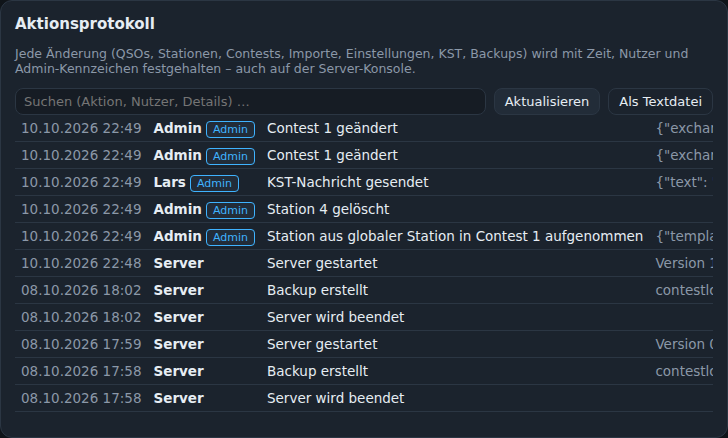The width and height of the screenshot is (728, 438).
Task: Click the search field for actions, users, details
Action: click(250, 101)
